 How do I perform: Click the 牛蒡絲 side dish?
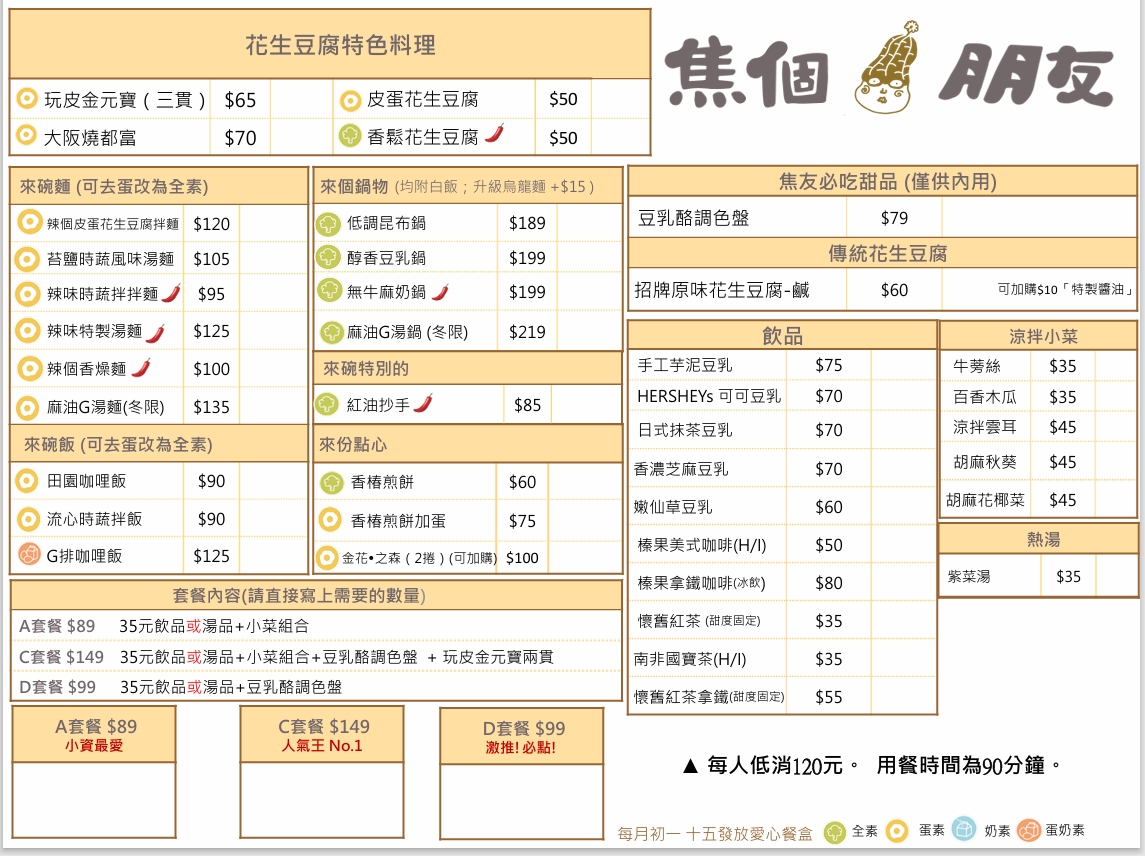pyautogui.click(x=976, y=366)
